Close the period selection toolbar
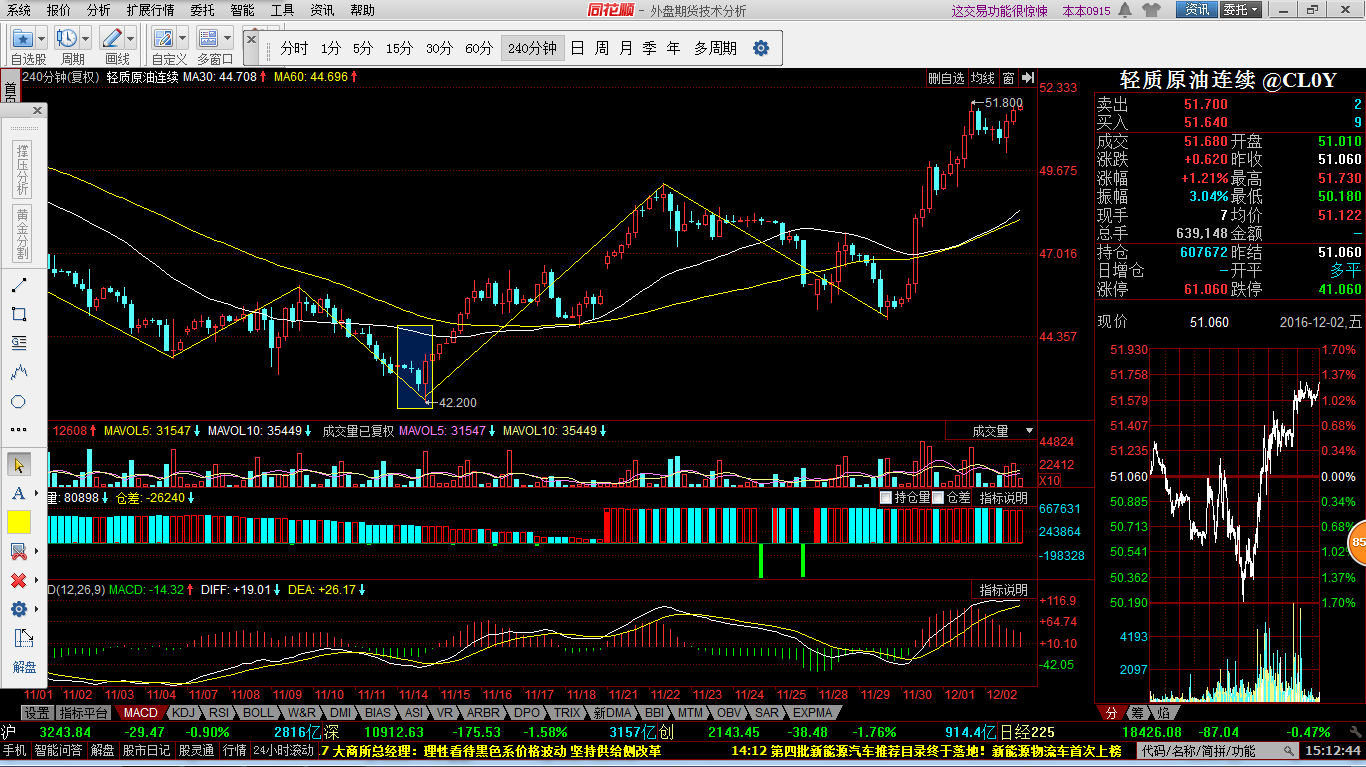Image resolution: width=1366 pixels, height=767 pixels. click(251, 37)
